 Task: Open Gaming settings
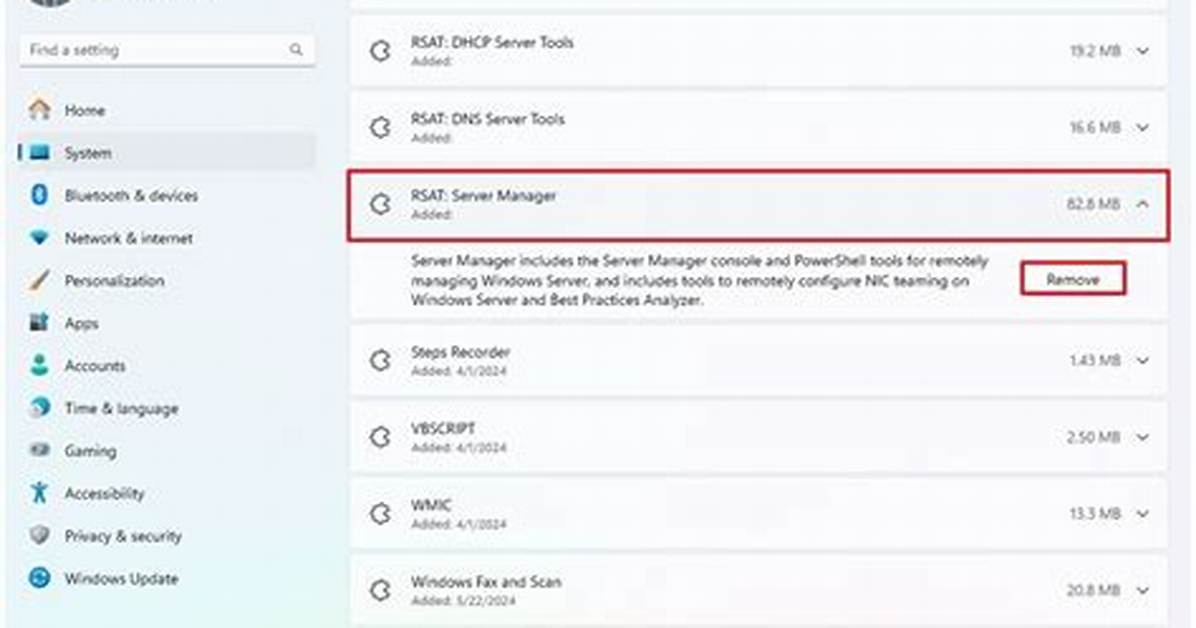point(167,450)
